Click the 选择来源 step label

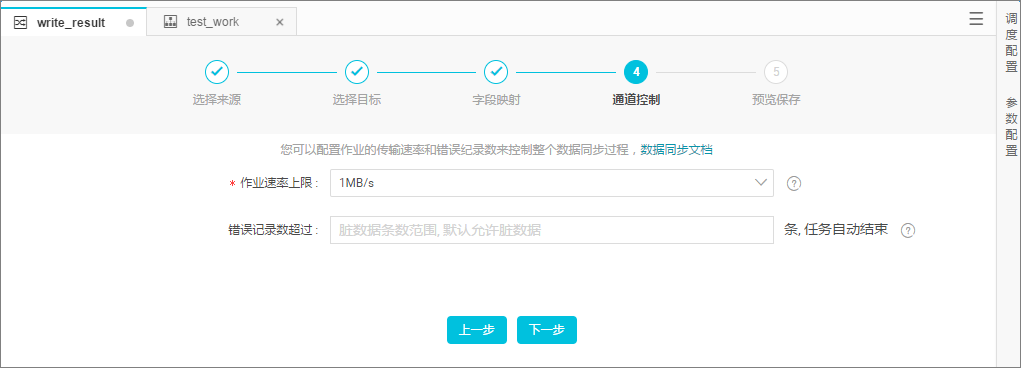click(x=217, y=100)
